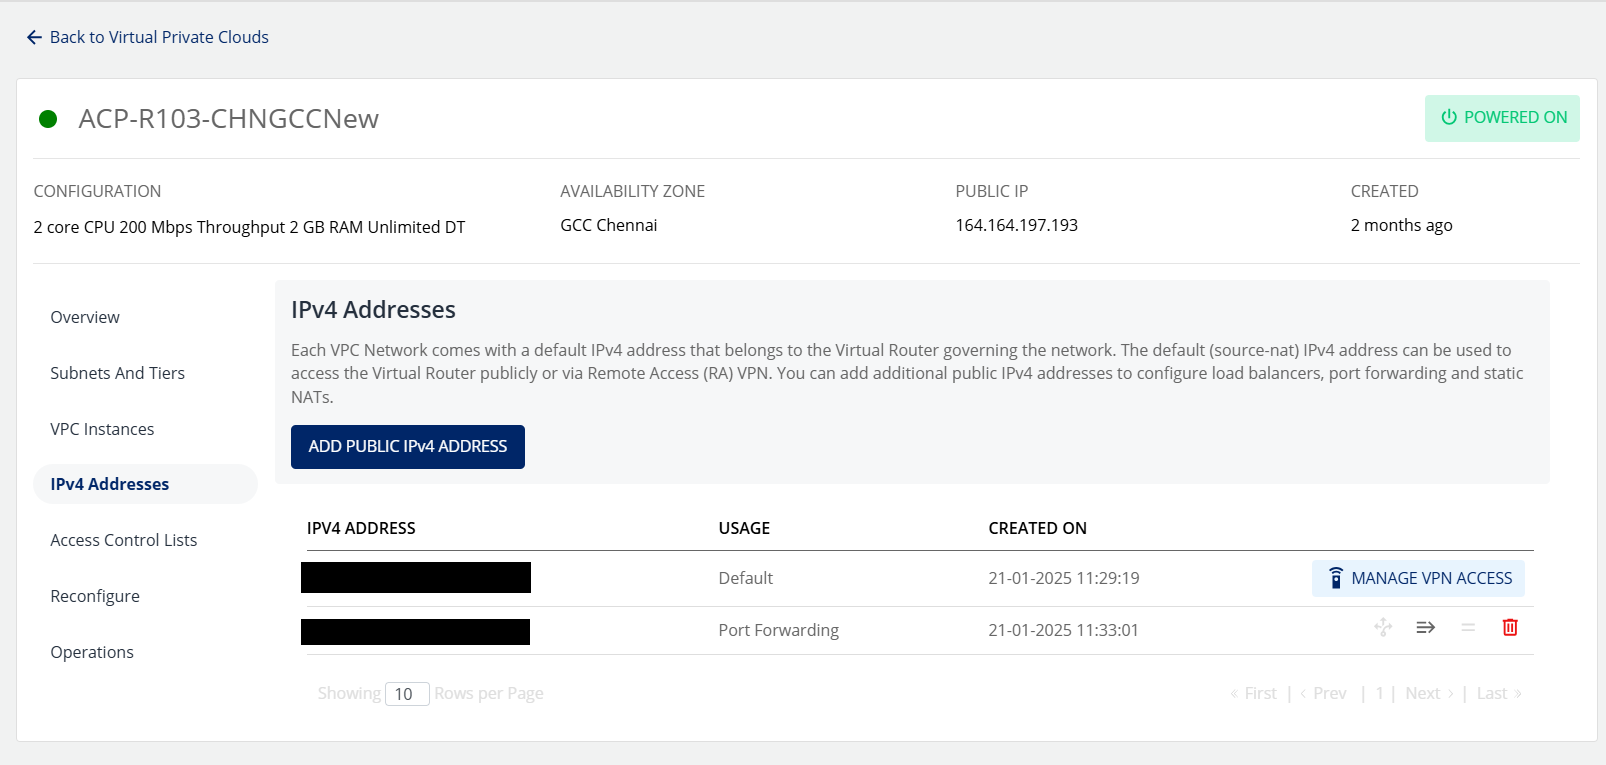The width and height of the screenshot is (1606, 765).
Task: Return to Virtual Private Clouds list
Action: click(159, 37)
